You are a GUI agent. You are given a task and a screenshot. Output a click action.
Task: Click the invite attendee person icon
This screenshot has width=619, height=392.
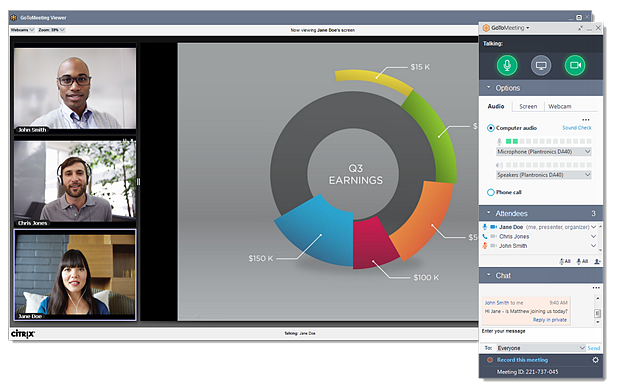coord(597,261)
